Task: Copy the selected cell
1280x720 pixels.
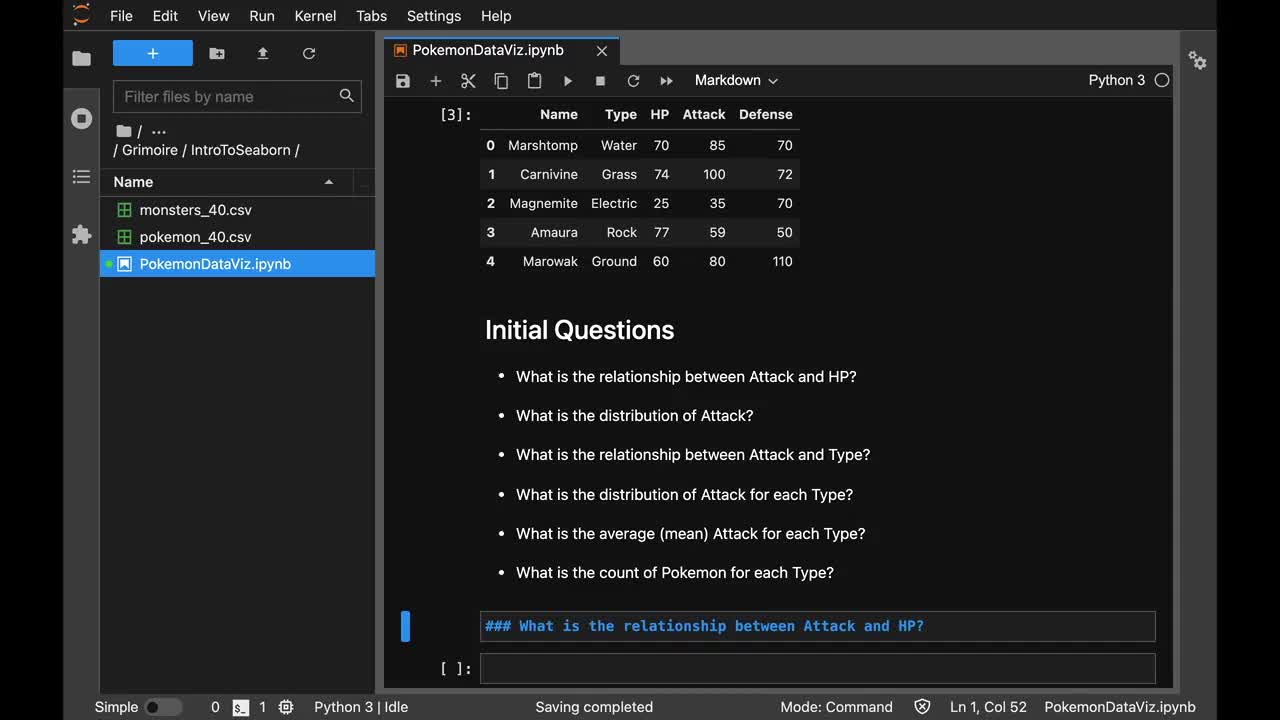Action: [501, 81]
